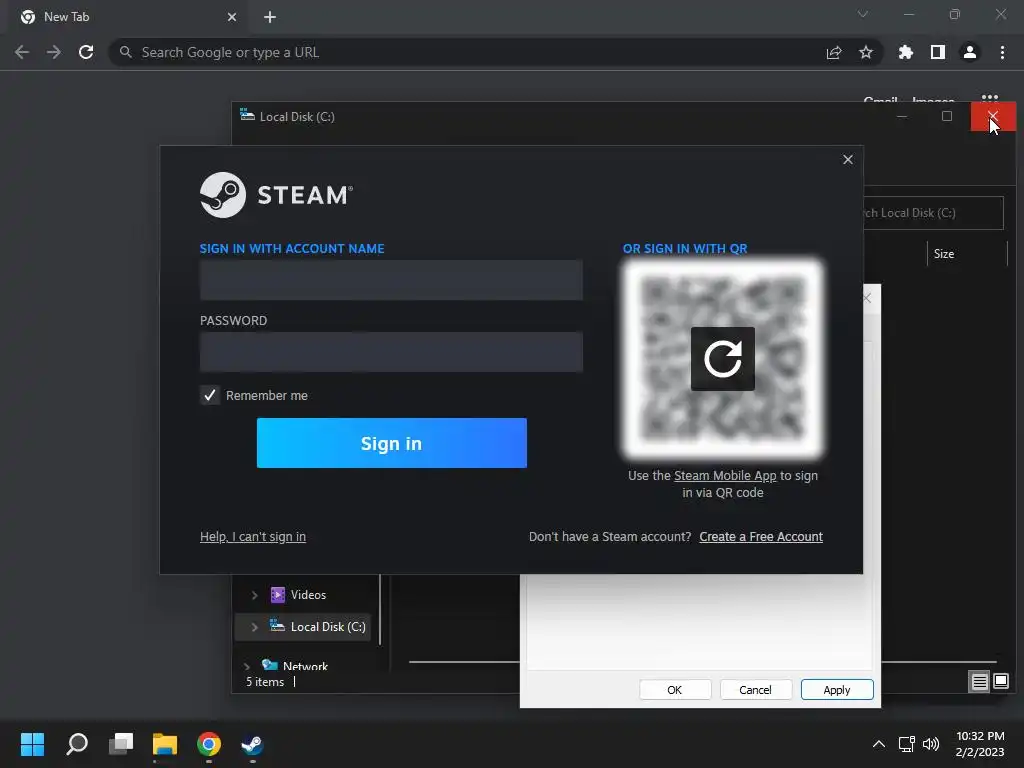The image size is (1024, 768).
Task: Open the Google apps grid
Action: 990,99
